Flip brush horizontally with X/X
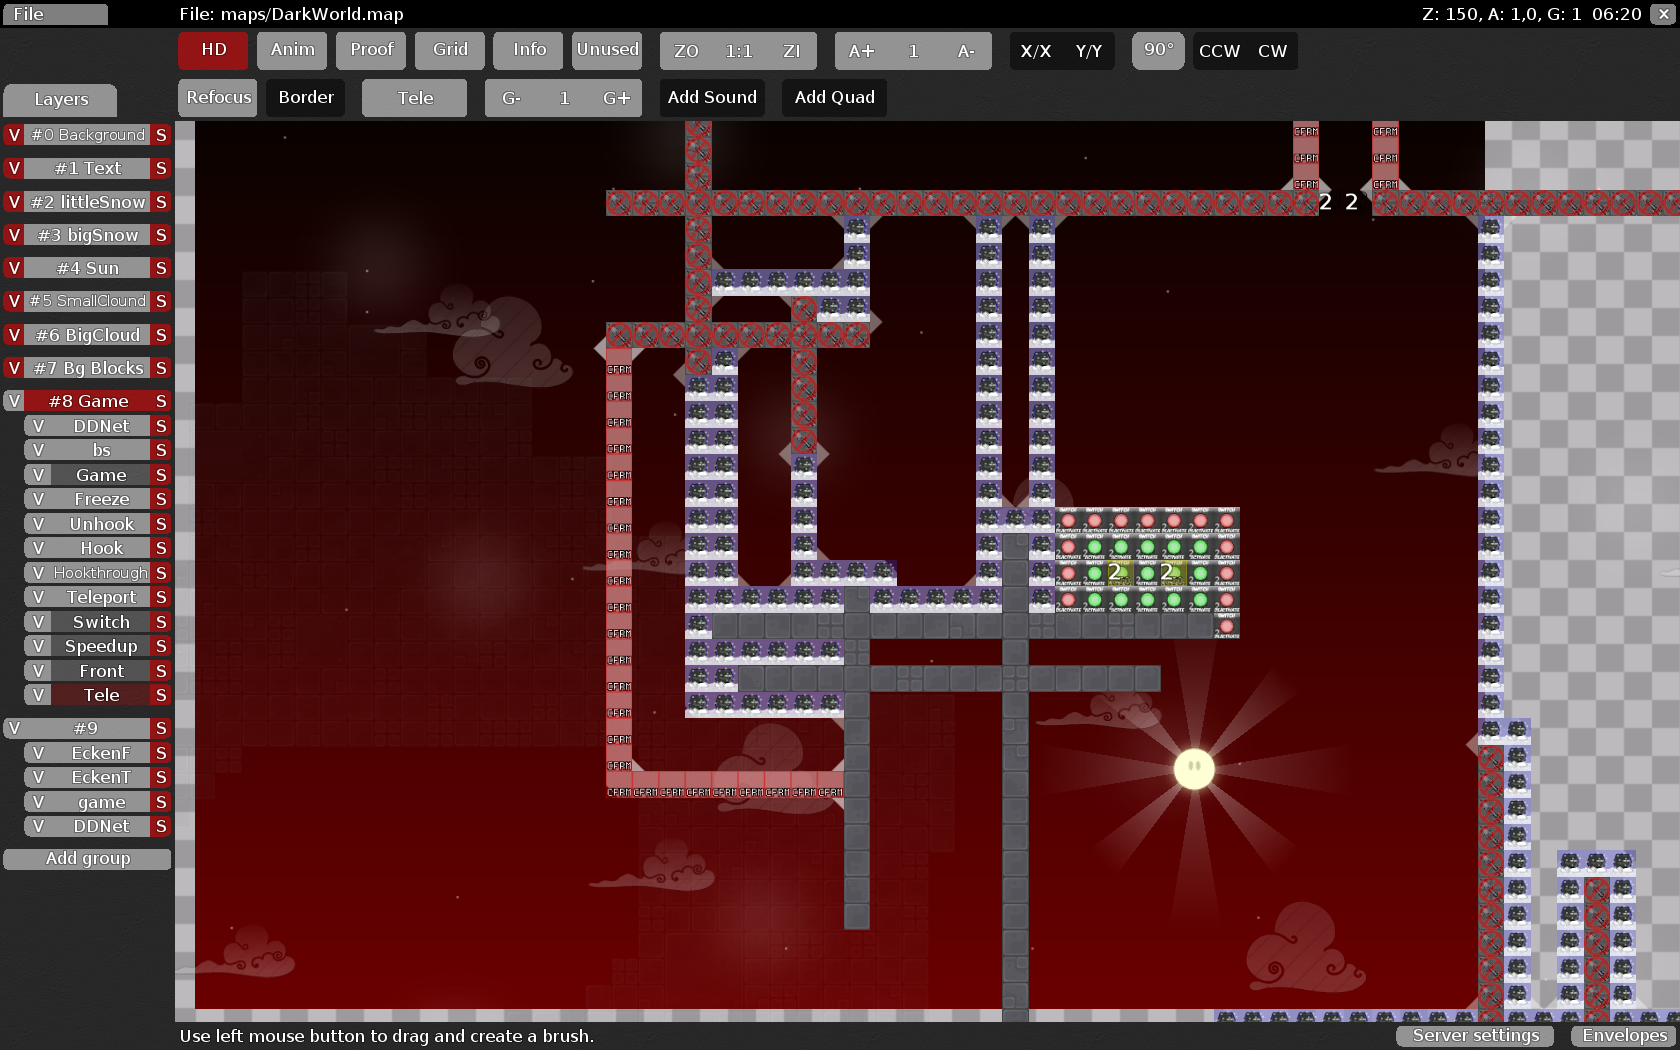Screen dimensions: 1680x1050 click(x=1035, y=51)
